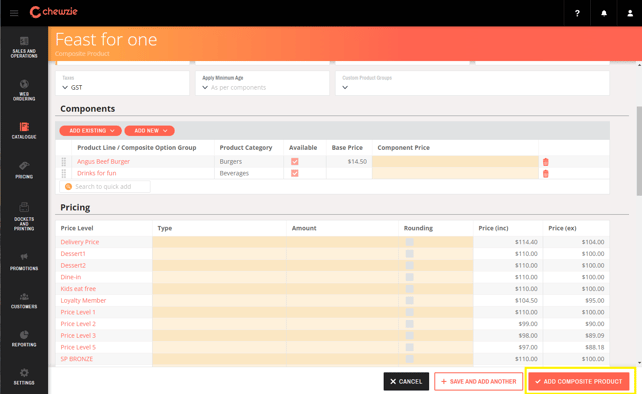Viewport: 642px width, 394px height.
Task: Open the notifications bell icon
Action: point(604,13)
